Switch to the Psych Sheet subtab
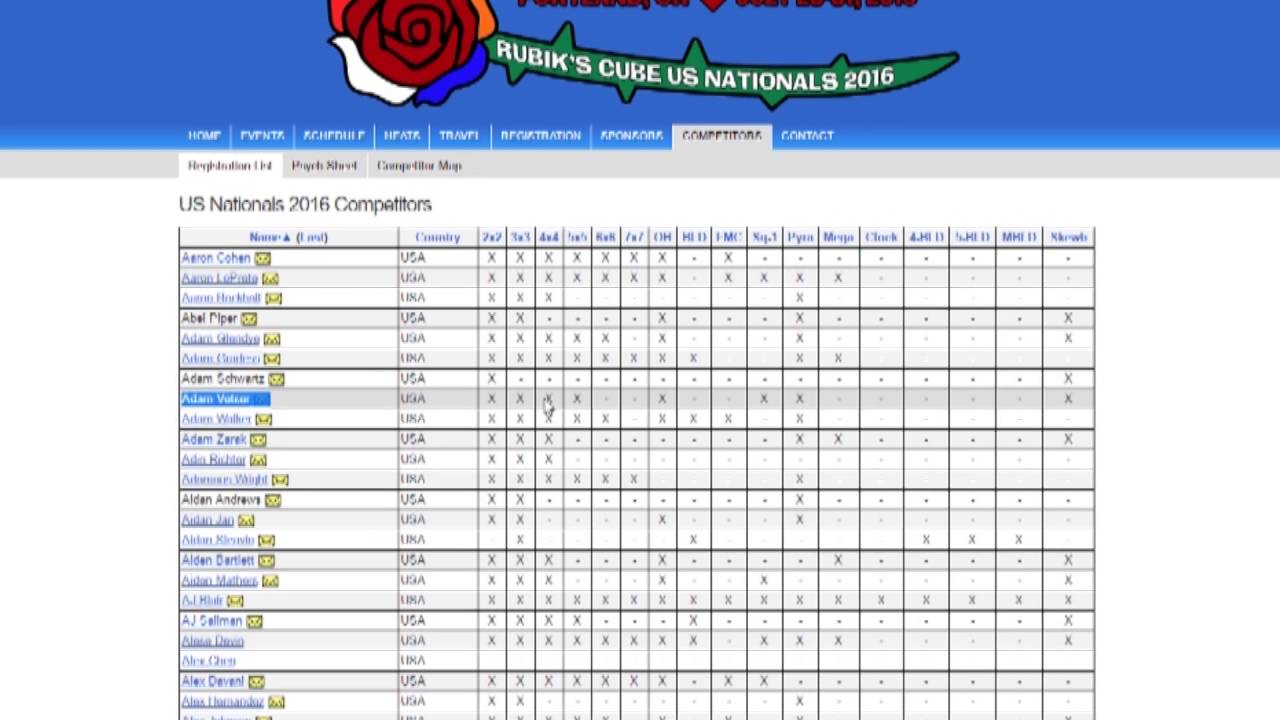The width and height of the screenshot is (1280, 720). [x=324, y=166]
